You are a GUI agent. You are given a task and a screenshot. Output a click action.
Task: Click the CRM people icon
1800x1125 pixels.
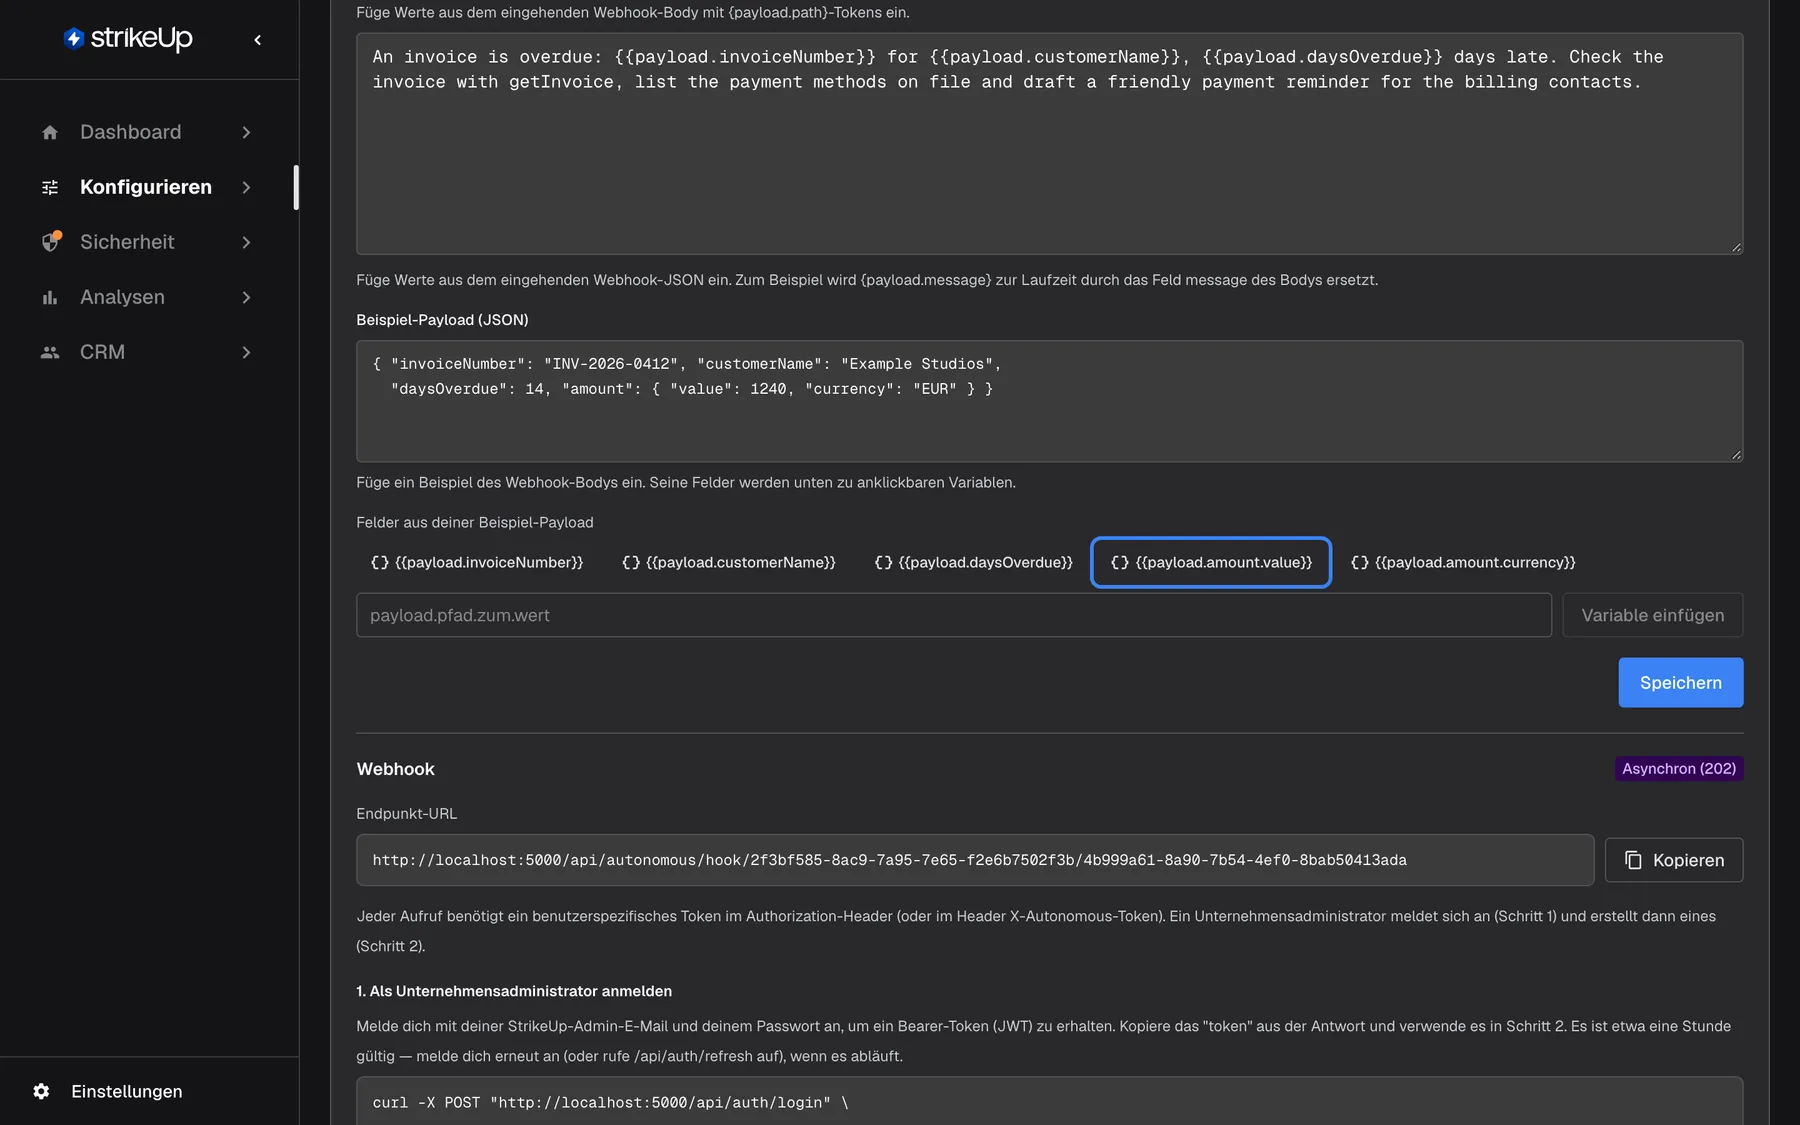click(50, 352)
